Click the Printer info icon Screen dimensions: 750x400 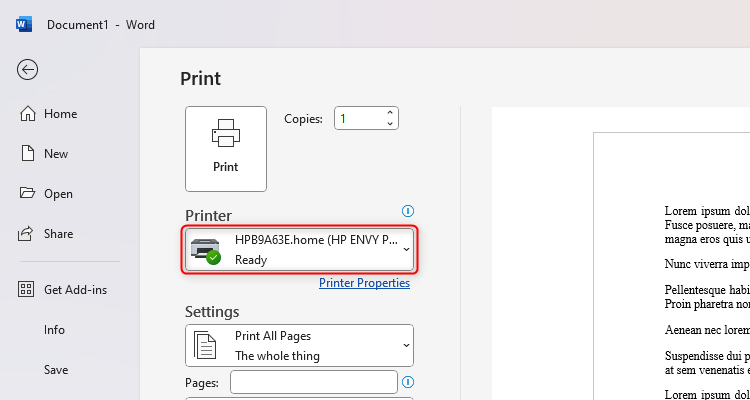[x=407, y=211]
